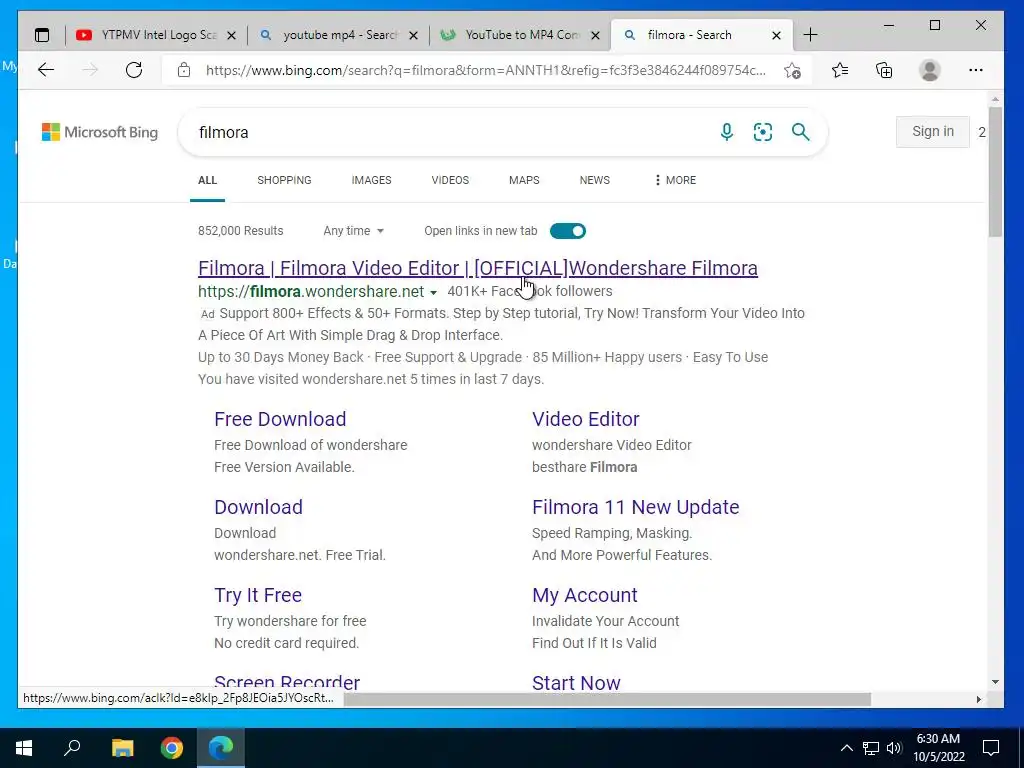Click the Bing rewards points number
Viewport: 1024px width, 768px height.
[982, 132]
